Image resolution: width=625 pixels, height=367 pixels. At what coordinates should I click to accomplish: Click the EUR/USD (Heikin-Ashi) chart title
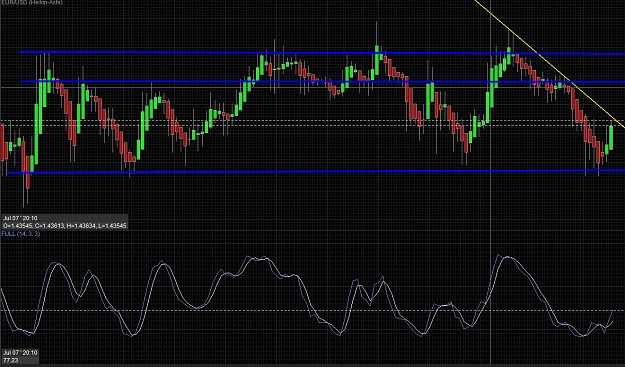coord(31,2)
